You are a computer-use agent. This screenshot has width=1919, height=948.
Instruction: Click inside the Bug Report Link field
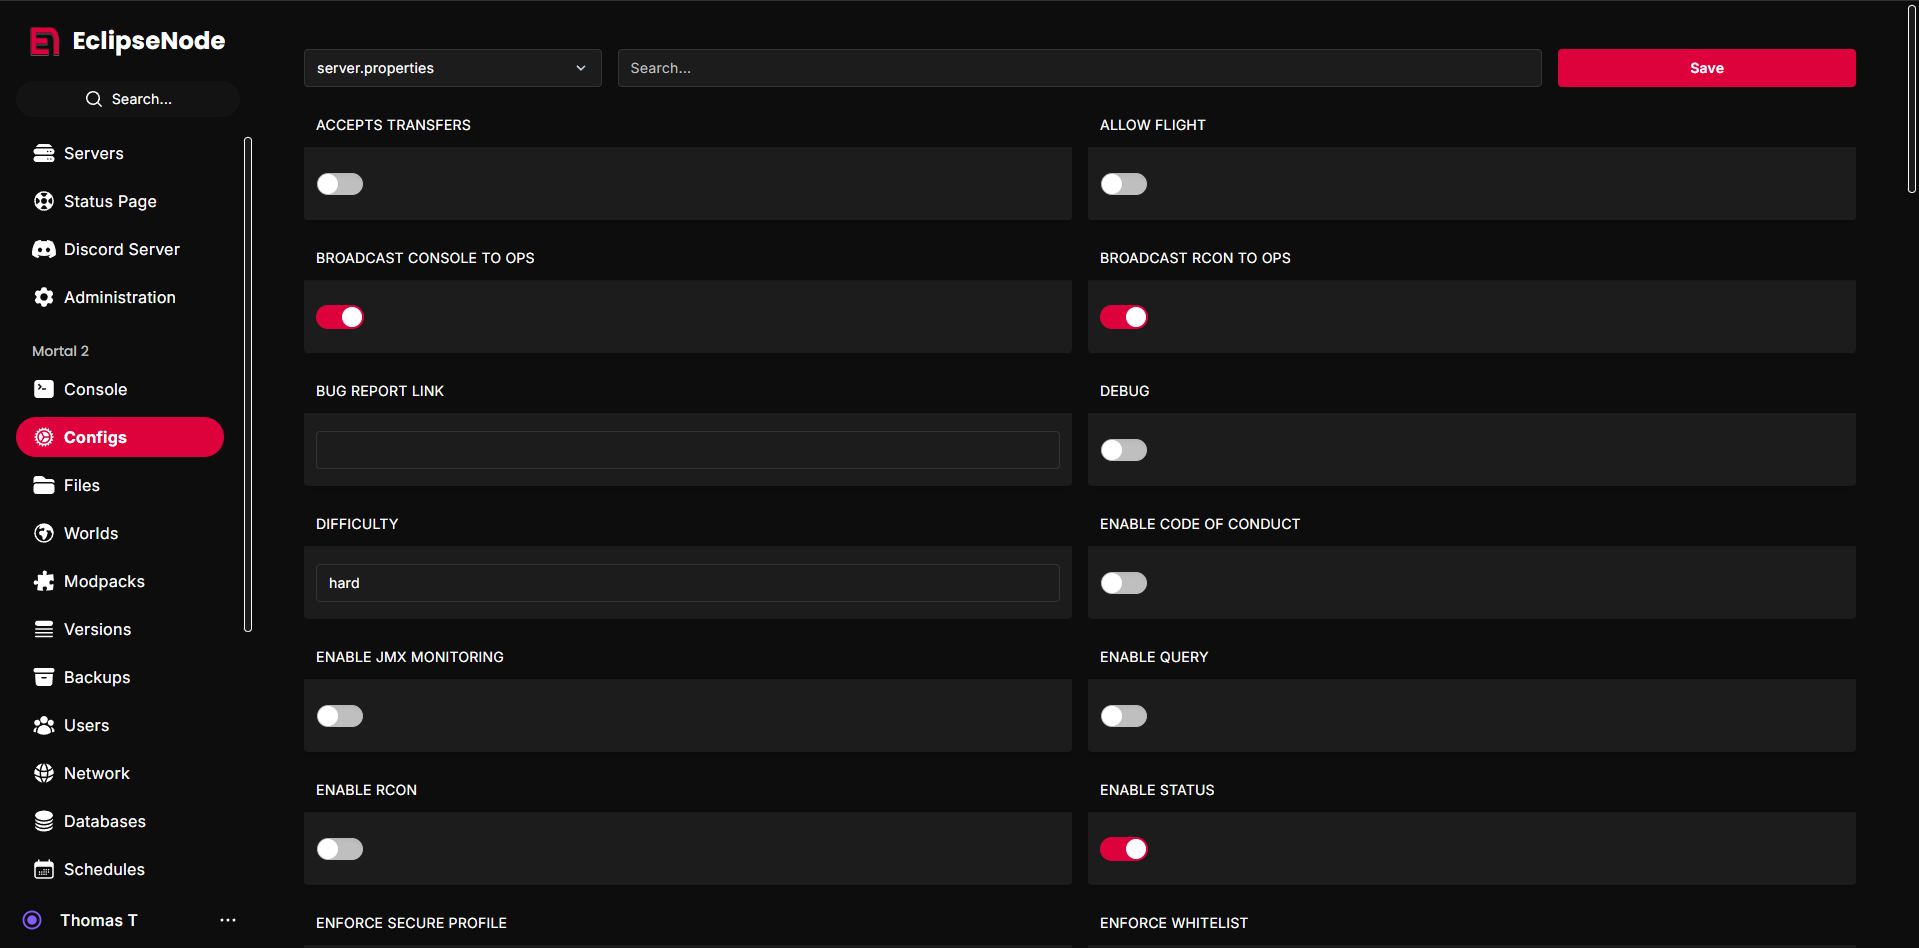(x=687, y=449)
